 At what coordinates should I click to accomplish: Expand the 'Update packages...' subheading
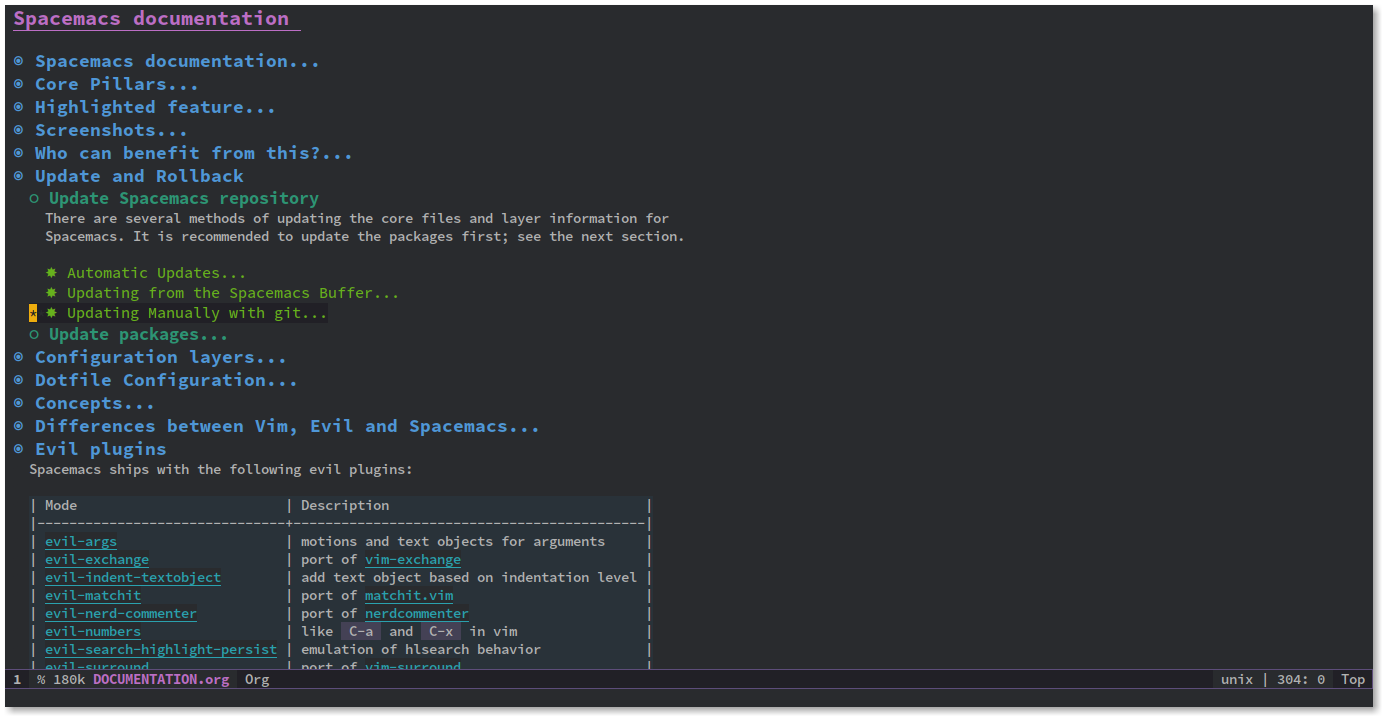click(x=138, y=335)
